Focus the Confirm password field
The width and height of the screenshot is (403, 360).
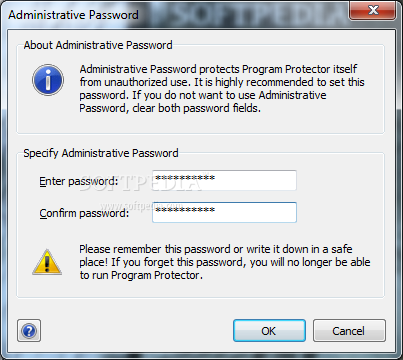pos(224,212)
